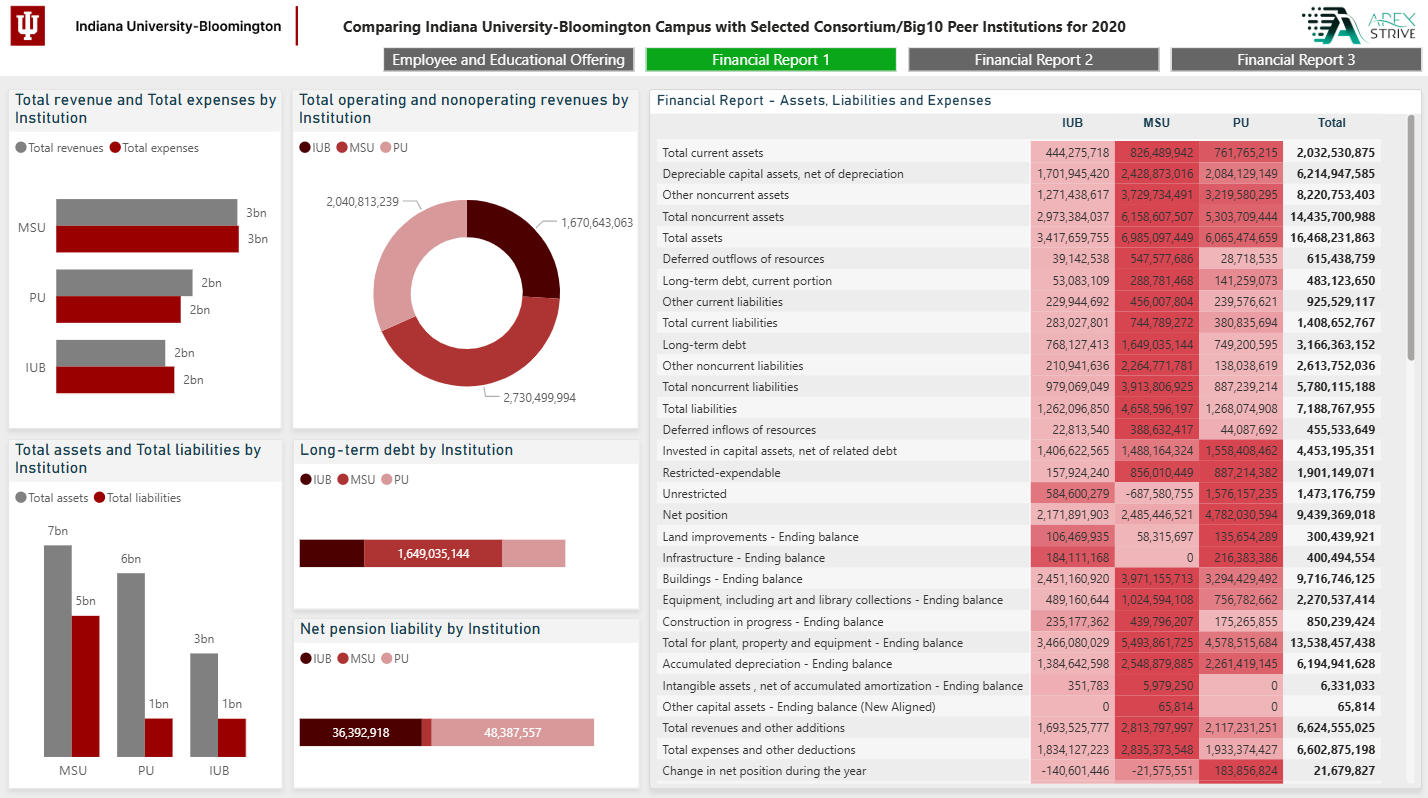Click donut label 2,040,813,239

(x=362, y=202)
